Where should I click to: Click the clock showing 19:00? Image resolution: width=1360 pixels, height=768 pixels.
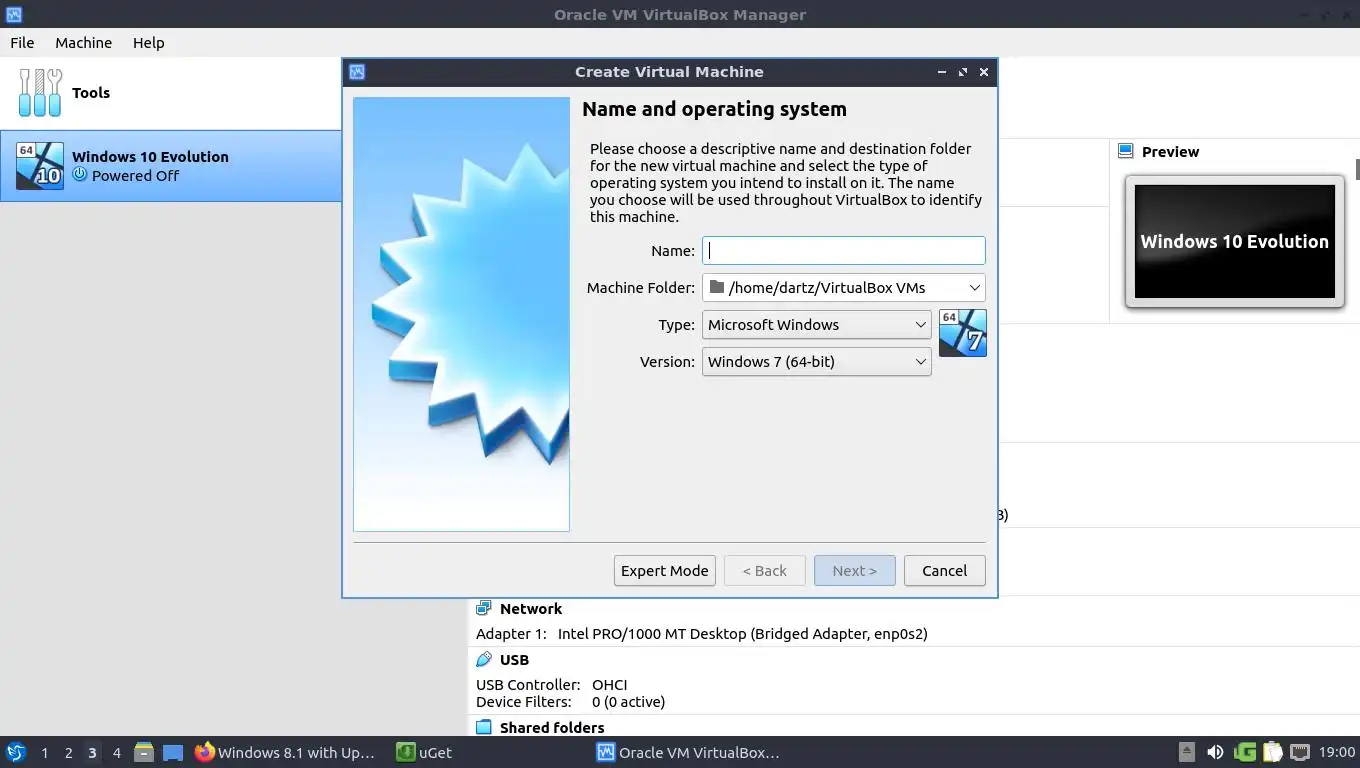[1337, 752]
